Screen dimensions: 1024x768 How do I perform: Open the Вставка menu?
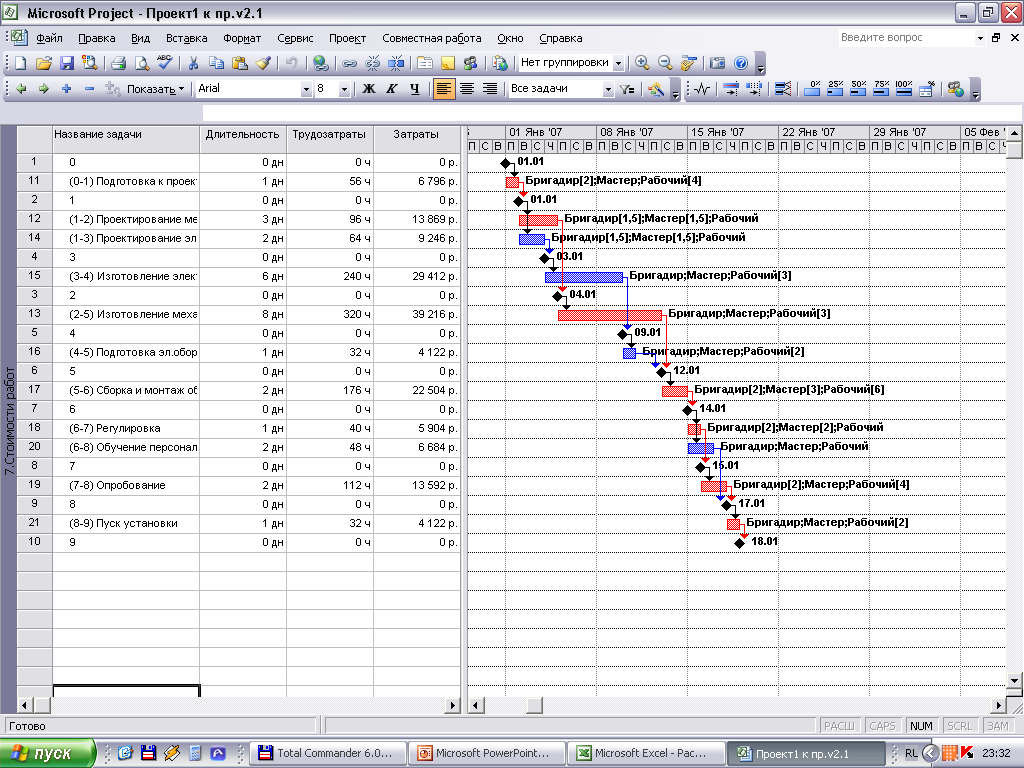point(186,38)
